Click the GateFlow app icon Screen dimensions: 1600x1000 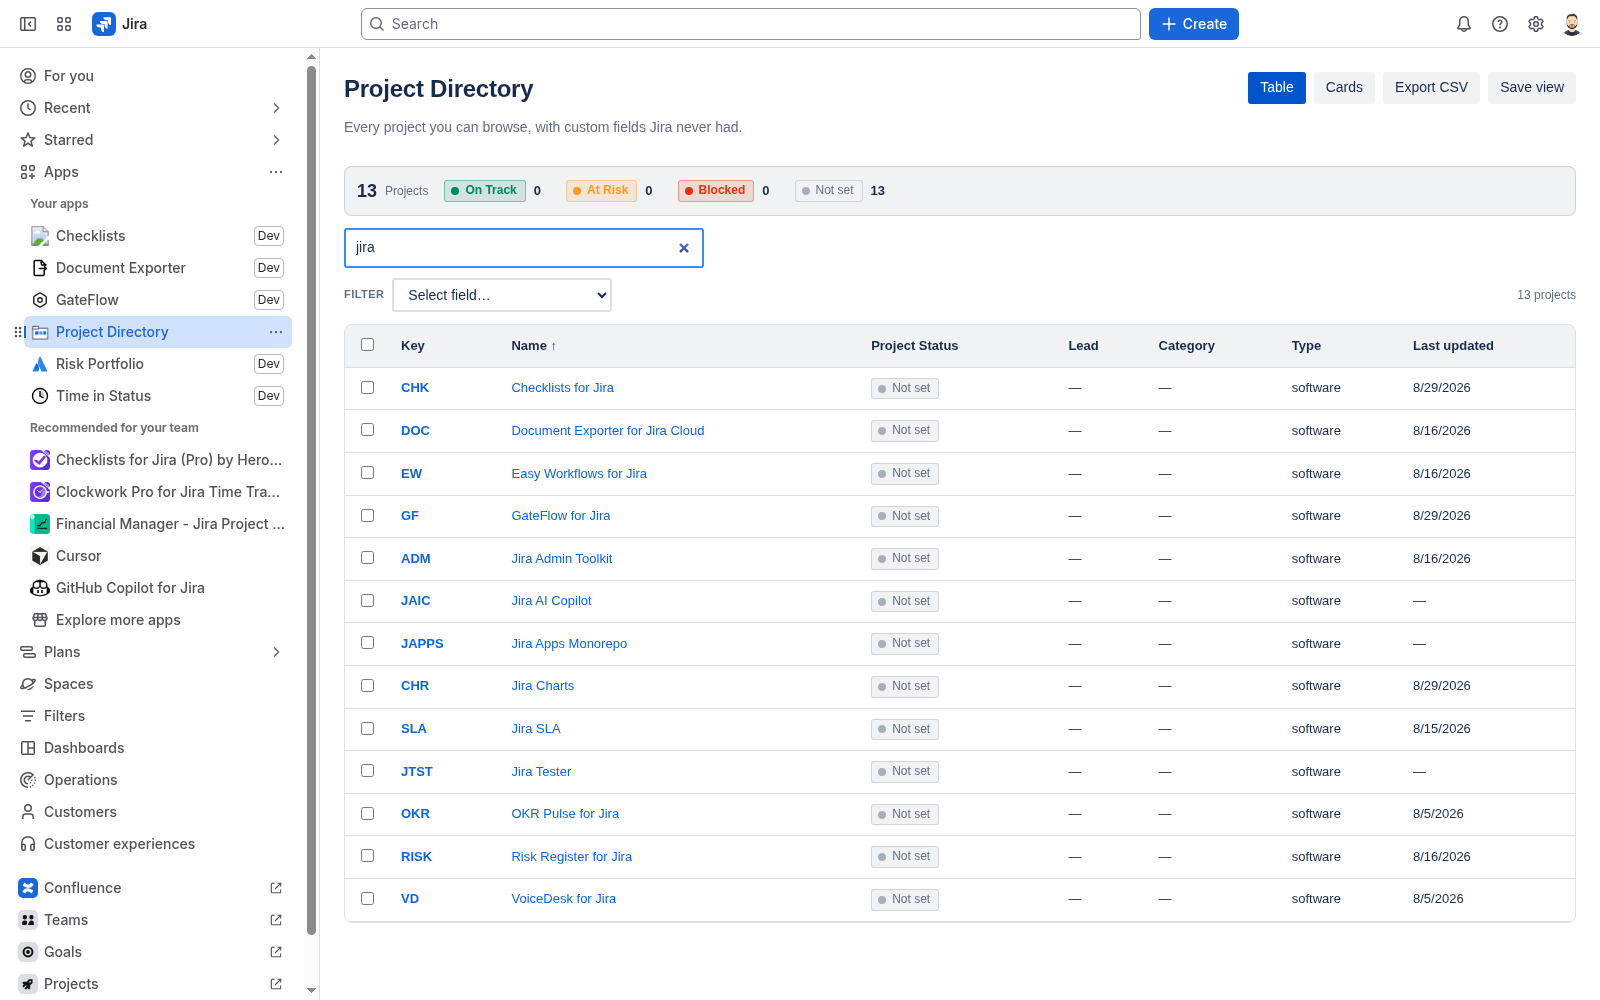(x=40, y=300)
